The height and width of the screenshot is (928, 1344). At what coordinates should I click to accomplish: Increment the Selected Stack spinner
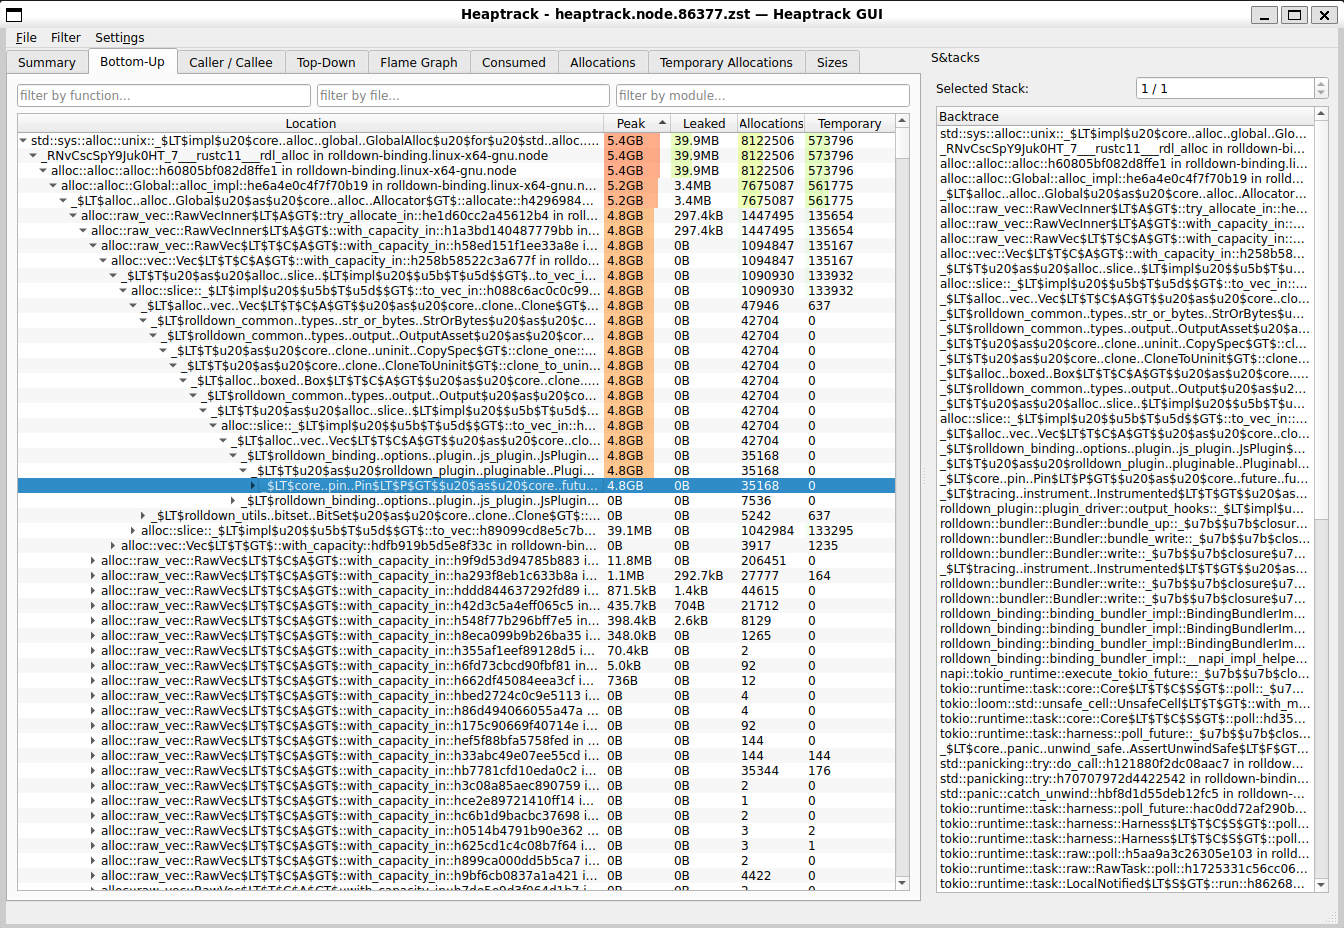pyautogui.click(x=1319, y=83)
